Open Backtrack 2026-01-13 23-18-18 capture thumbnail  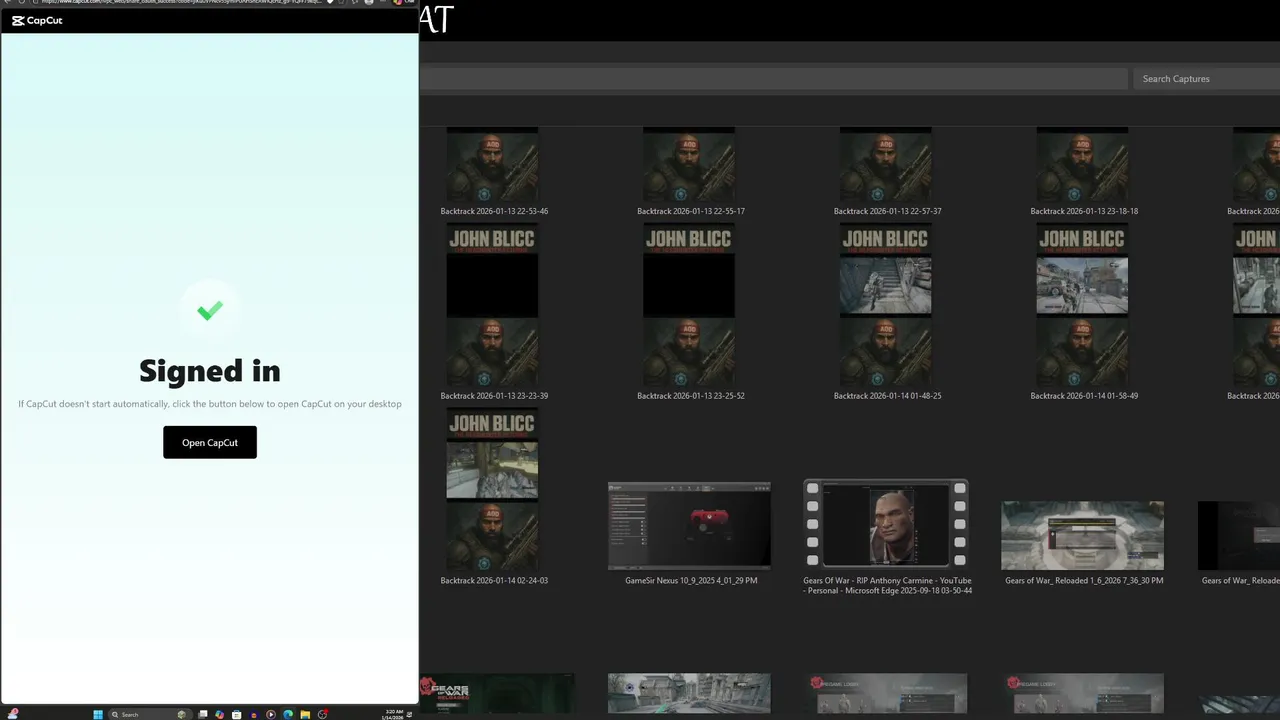[x=1082, y=165]
